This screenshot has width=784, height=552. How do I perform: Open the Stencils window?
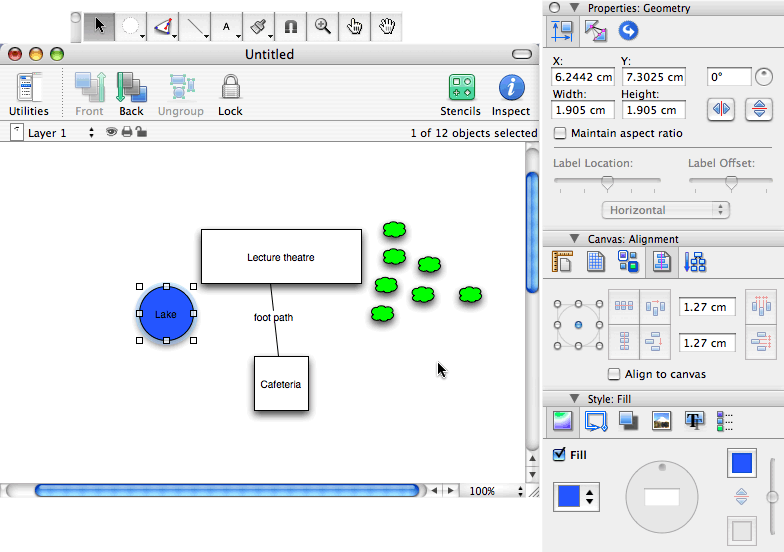tap(460, 95)
